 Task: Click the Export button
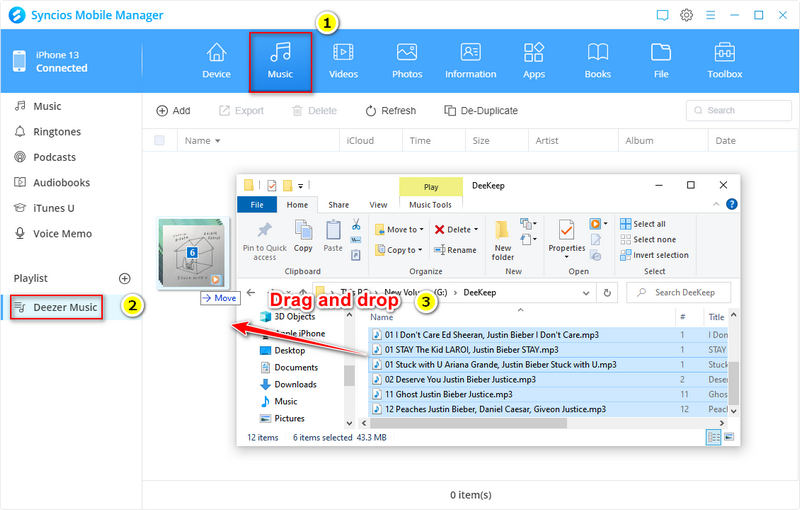241,111
